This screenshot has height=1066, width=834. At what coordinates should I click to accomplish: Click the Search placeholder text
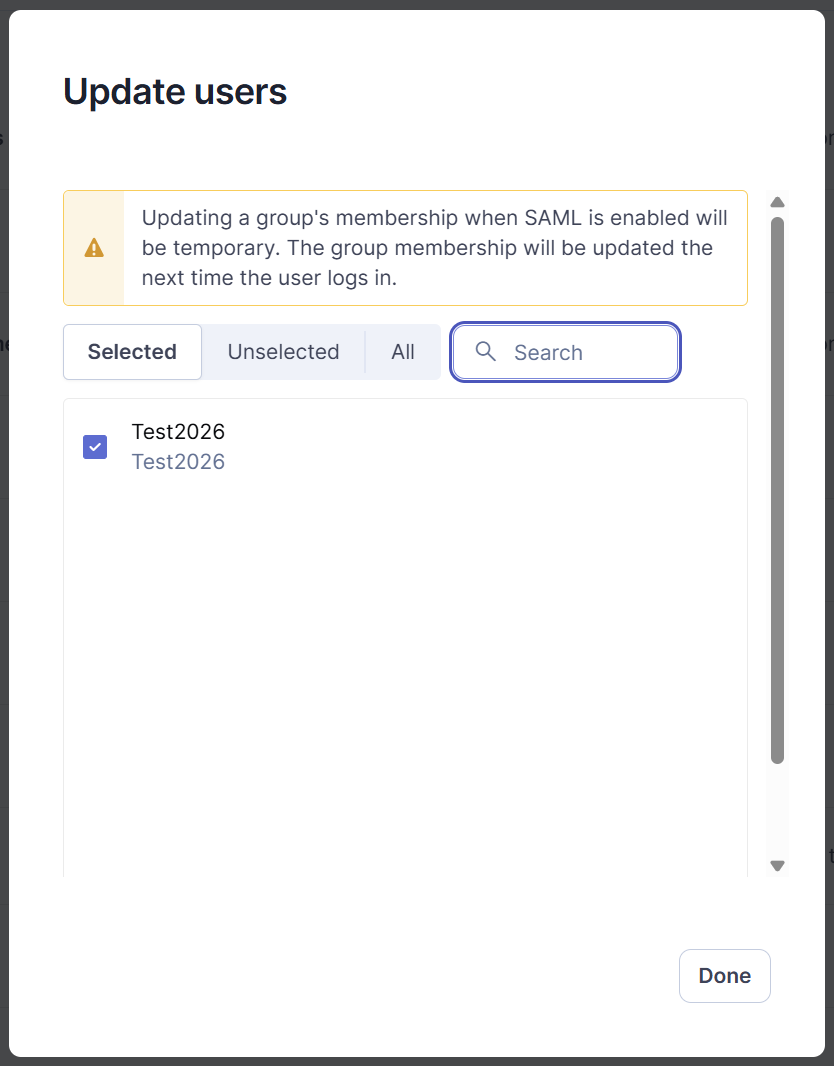[x=549, y=352]
